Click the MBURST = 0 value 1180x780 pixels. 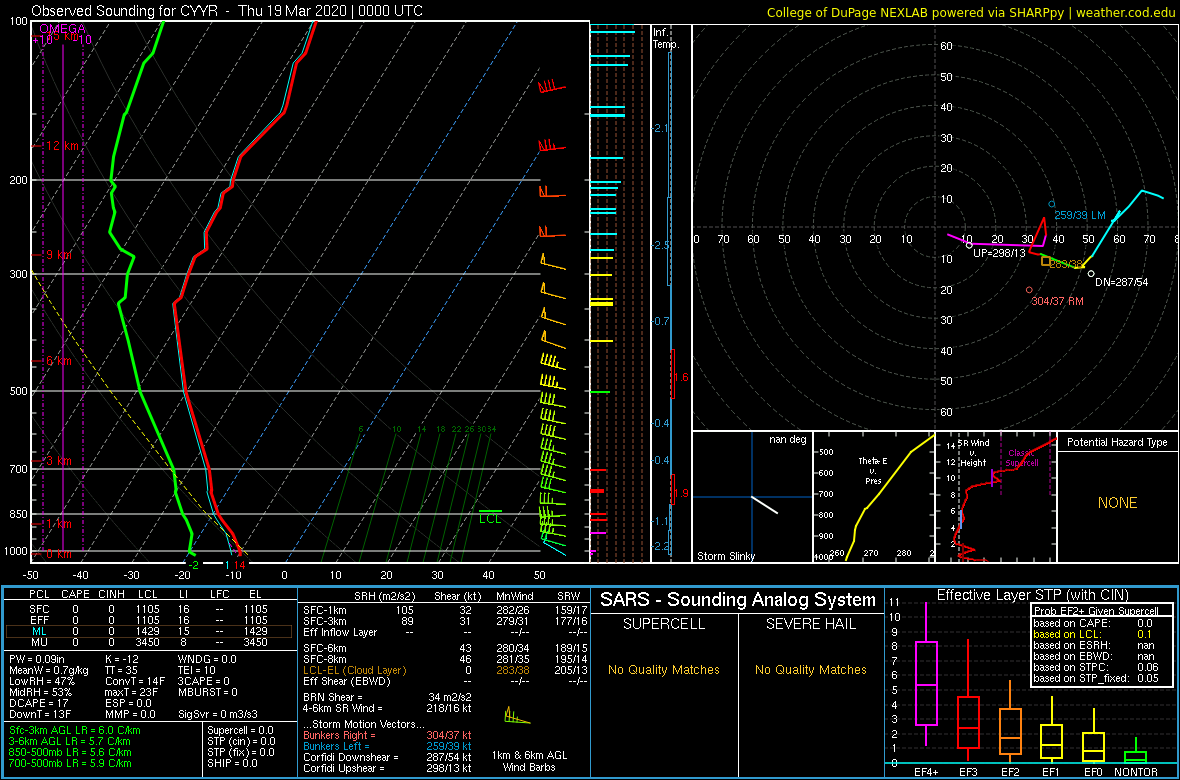coord(208,692)
